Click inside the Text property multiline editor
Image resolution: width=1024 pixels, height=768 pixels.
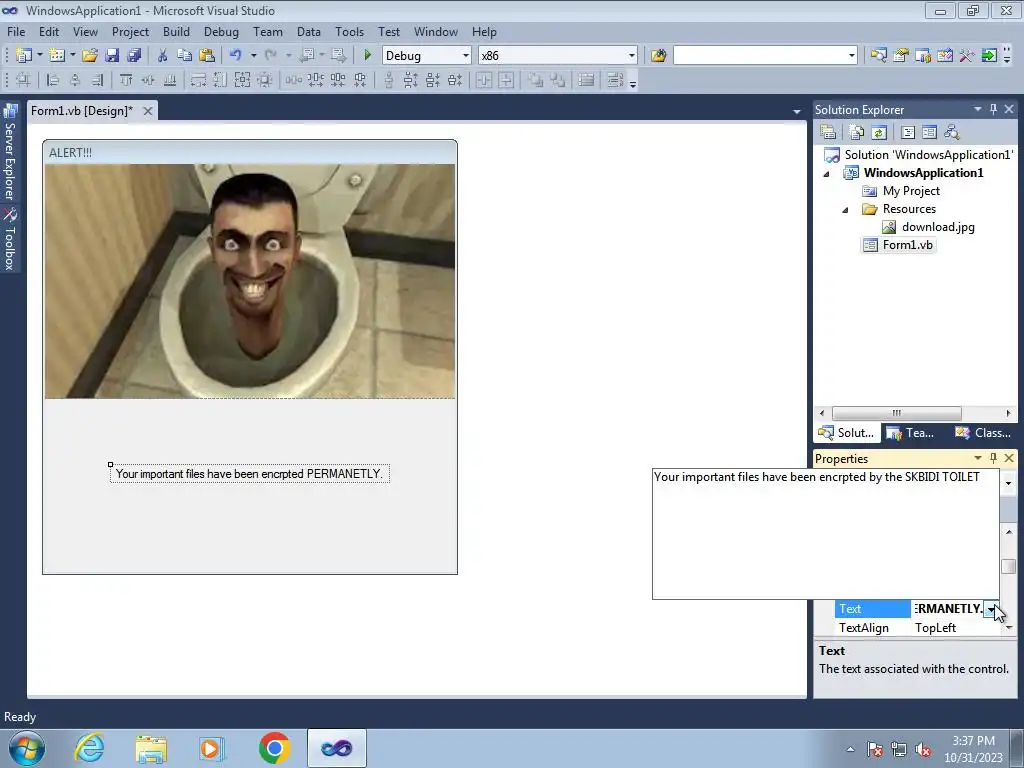tap(825, 534)
